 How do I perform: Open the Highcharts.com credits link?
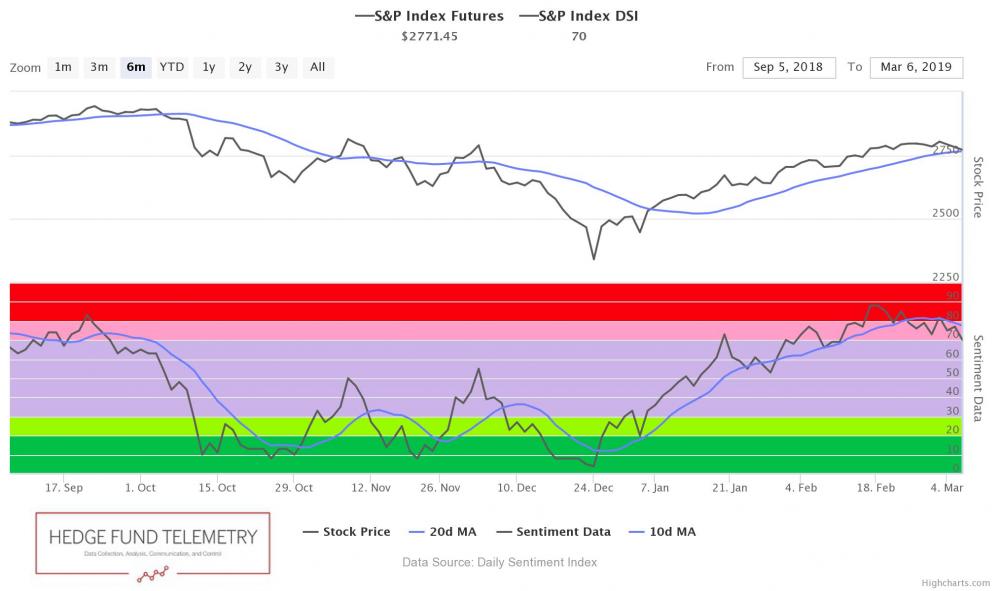(955, 583)
